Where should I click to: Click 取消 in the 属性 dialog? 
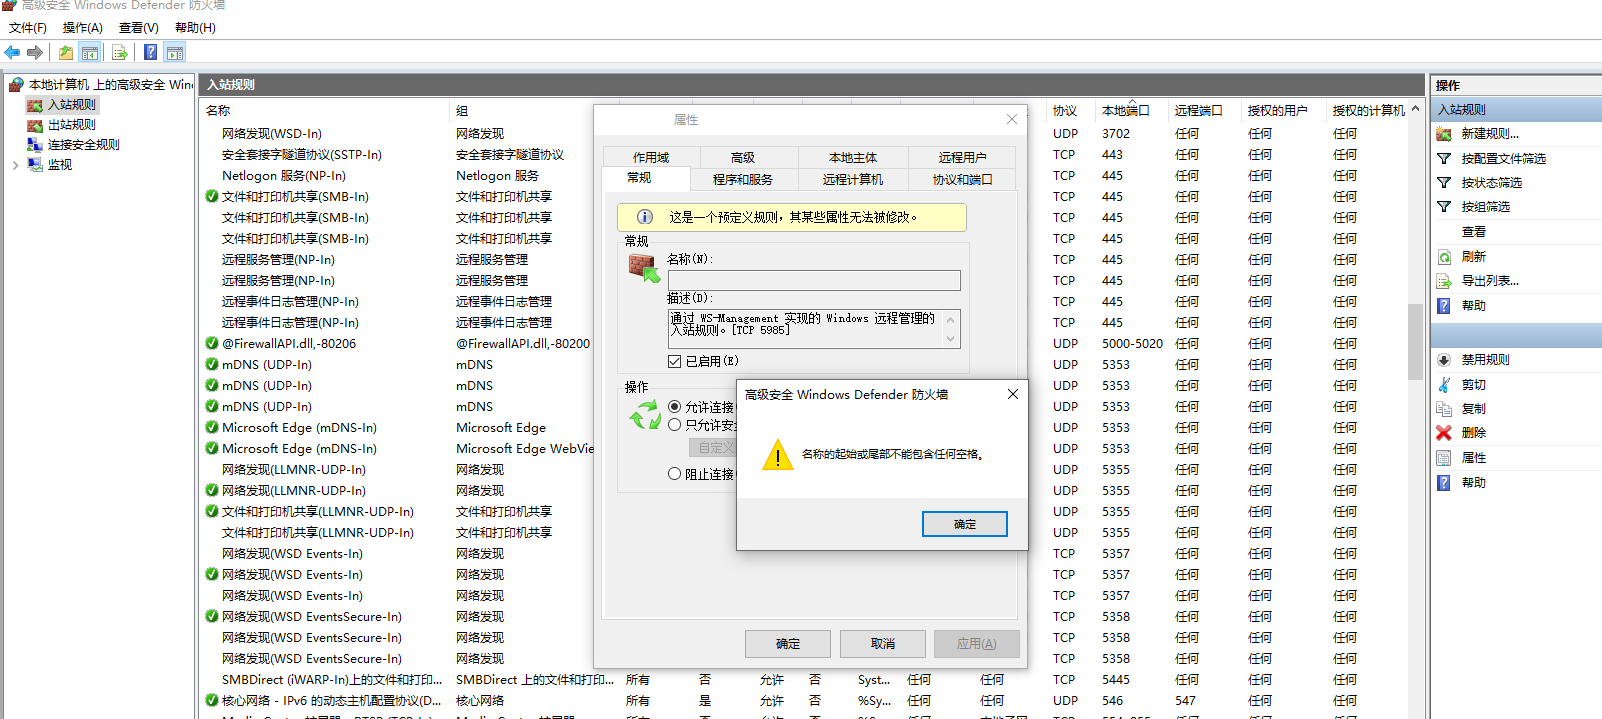pyautogui.click(x=883, y=644)
